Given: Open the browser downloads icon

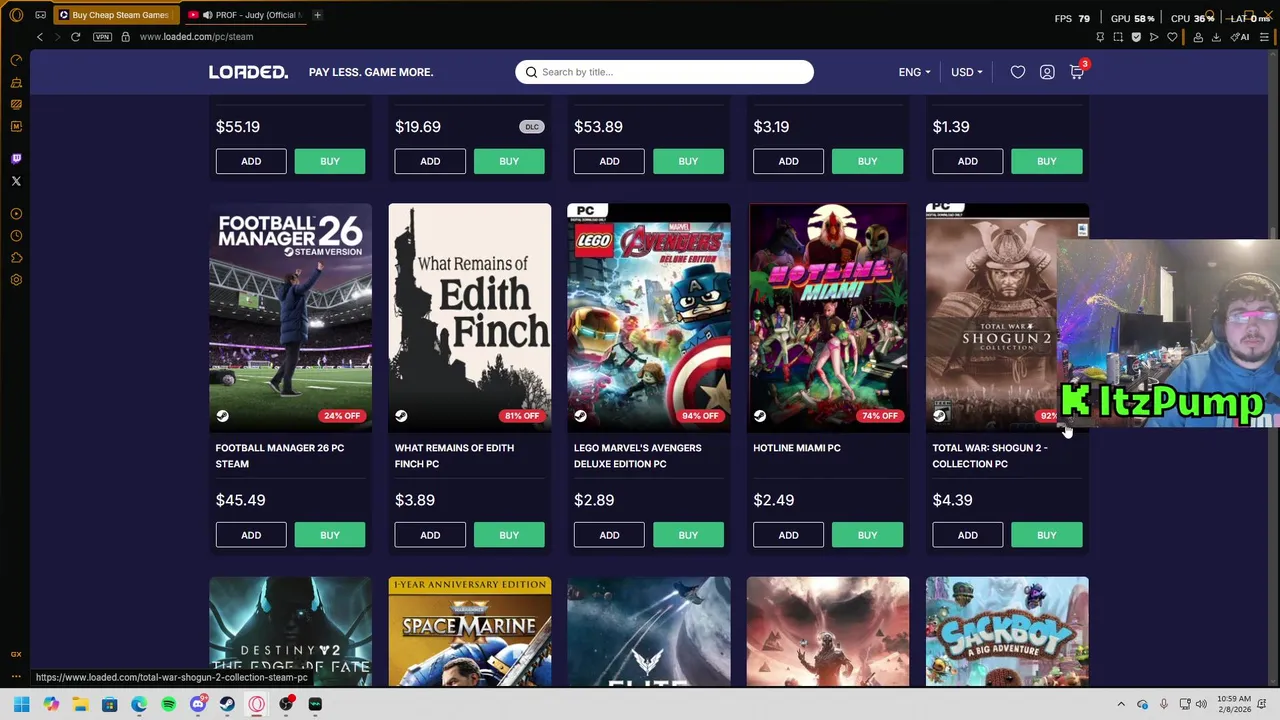Looking at the screenshot, I should (x=1216, y=37).
